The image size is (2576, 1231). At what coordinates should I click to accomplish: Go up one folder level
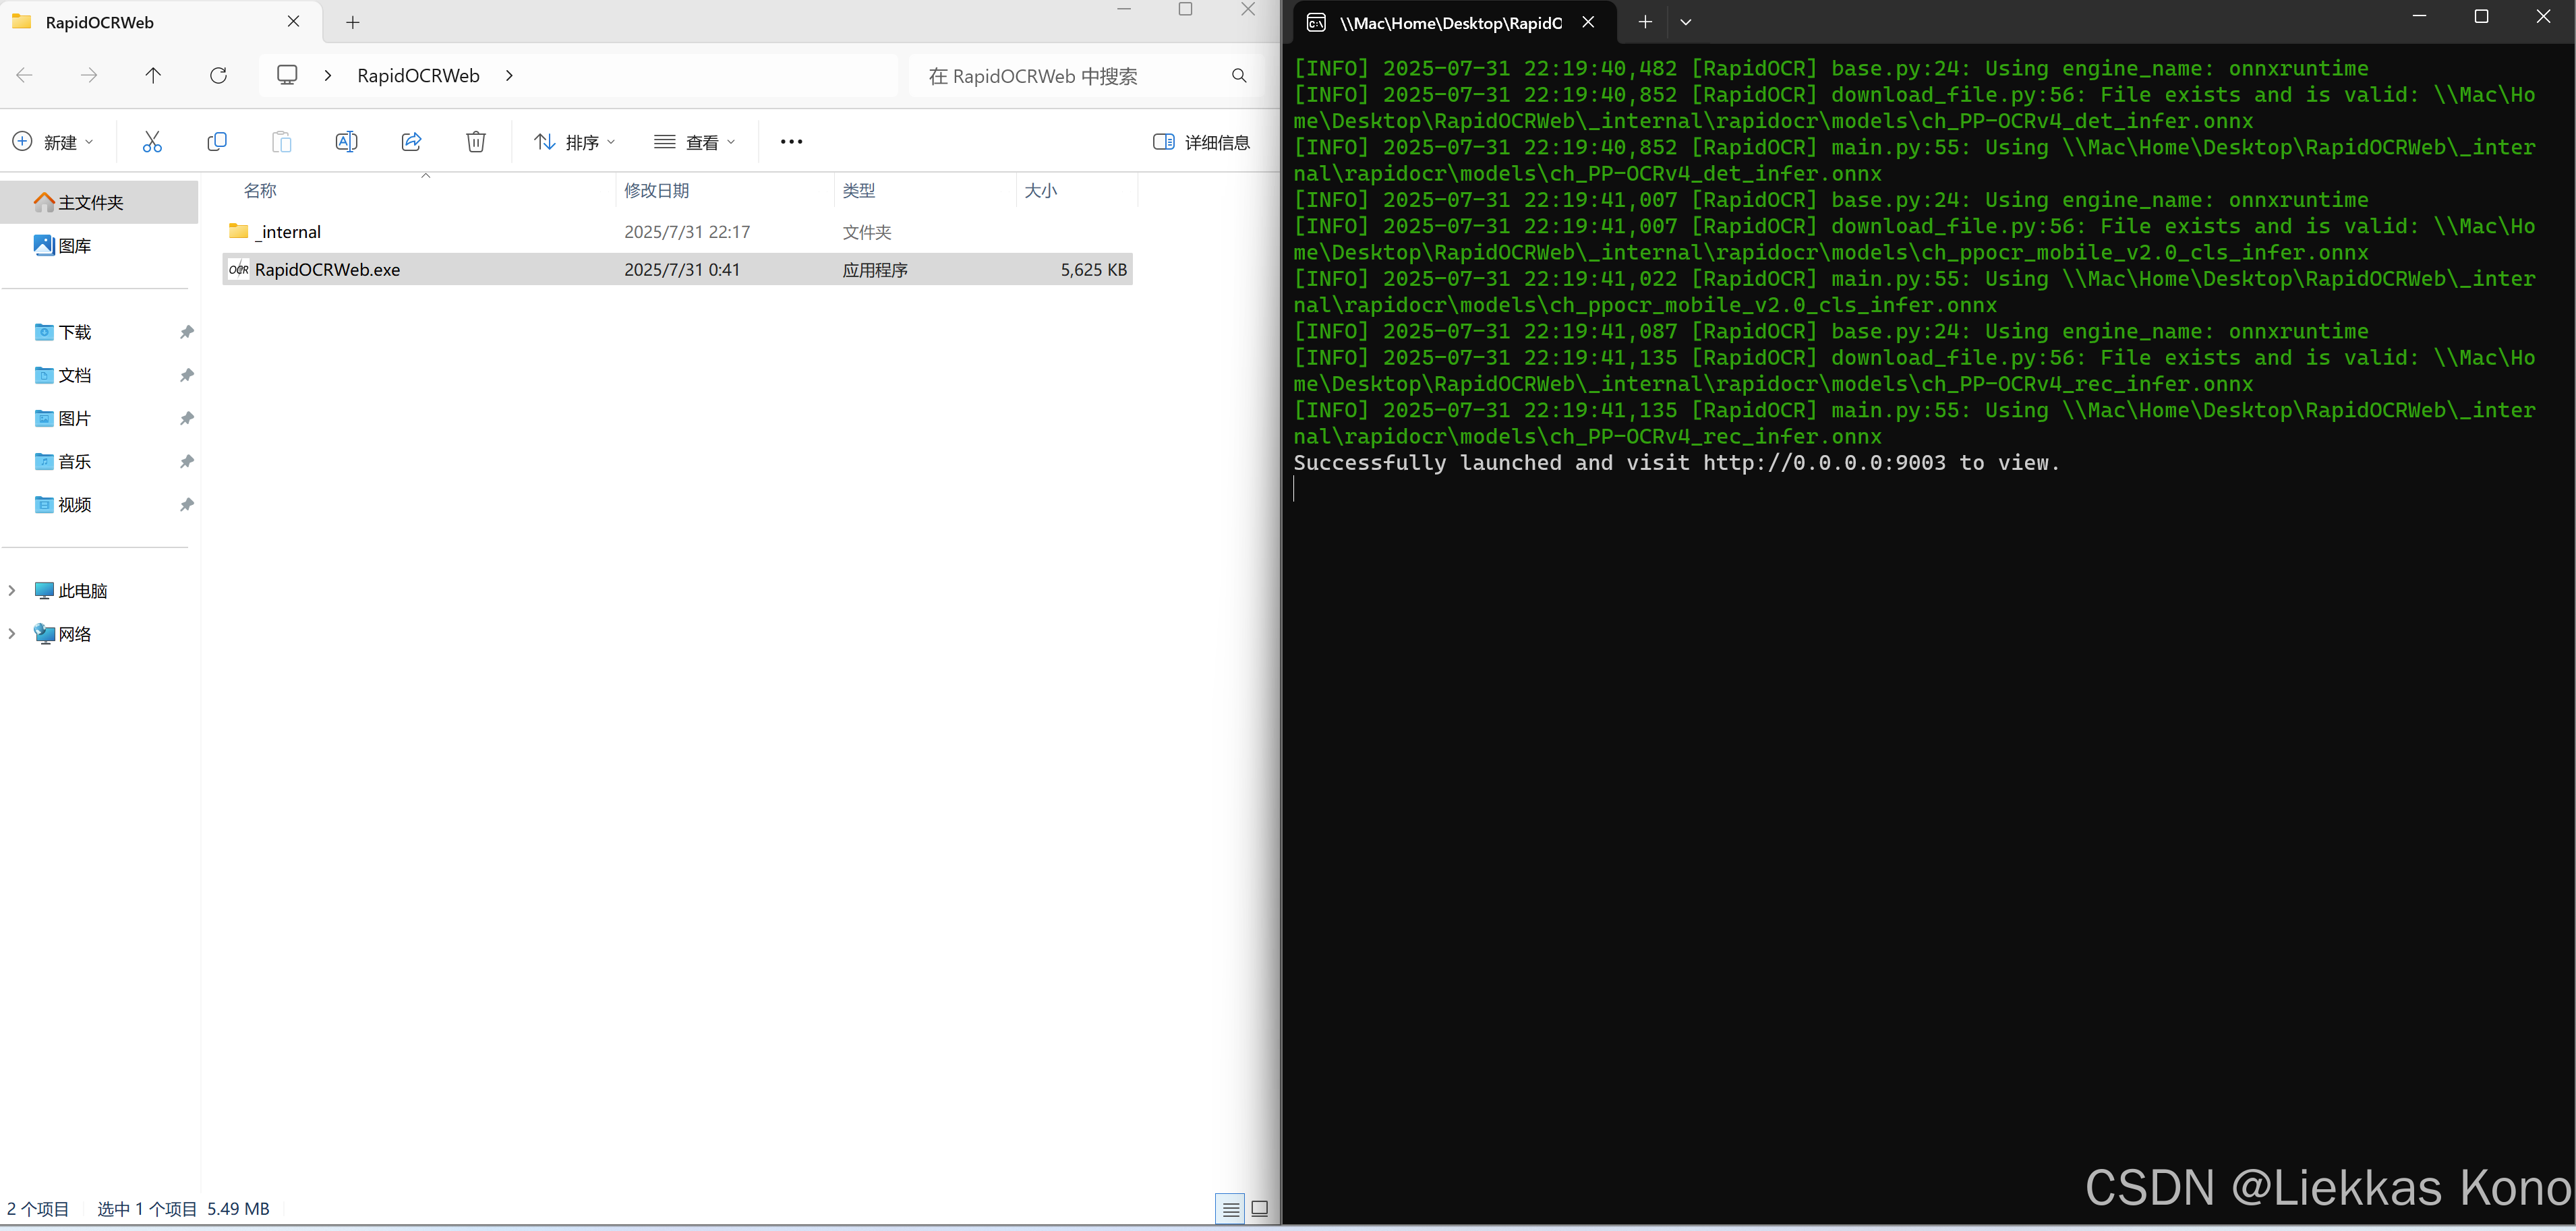tap(153, 76)
